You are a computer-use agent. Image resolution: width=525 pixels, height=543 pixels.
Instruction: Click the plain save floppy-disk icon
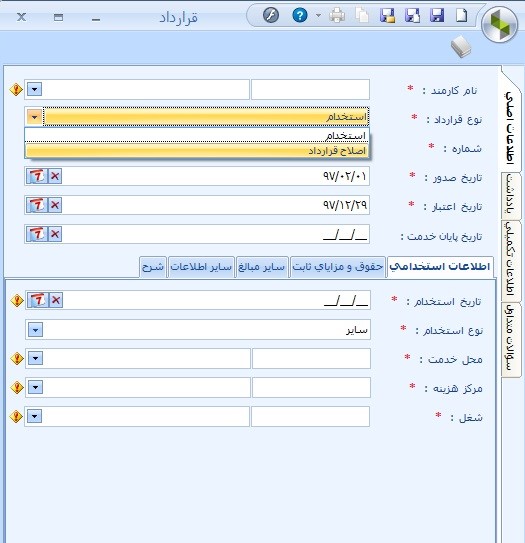point(437,16)
